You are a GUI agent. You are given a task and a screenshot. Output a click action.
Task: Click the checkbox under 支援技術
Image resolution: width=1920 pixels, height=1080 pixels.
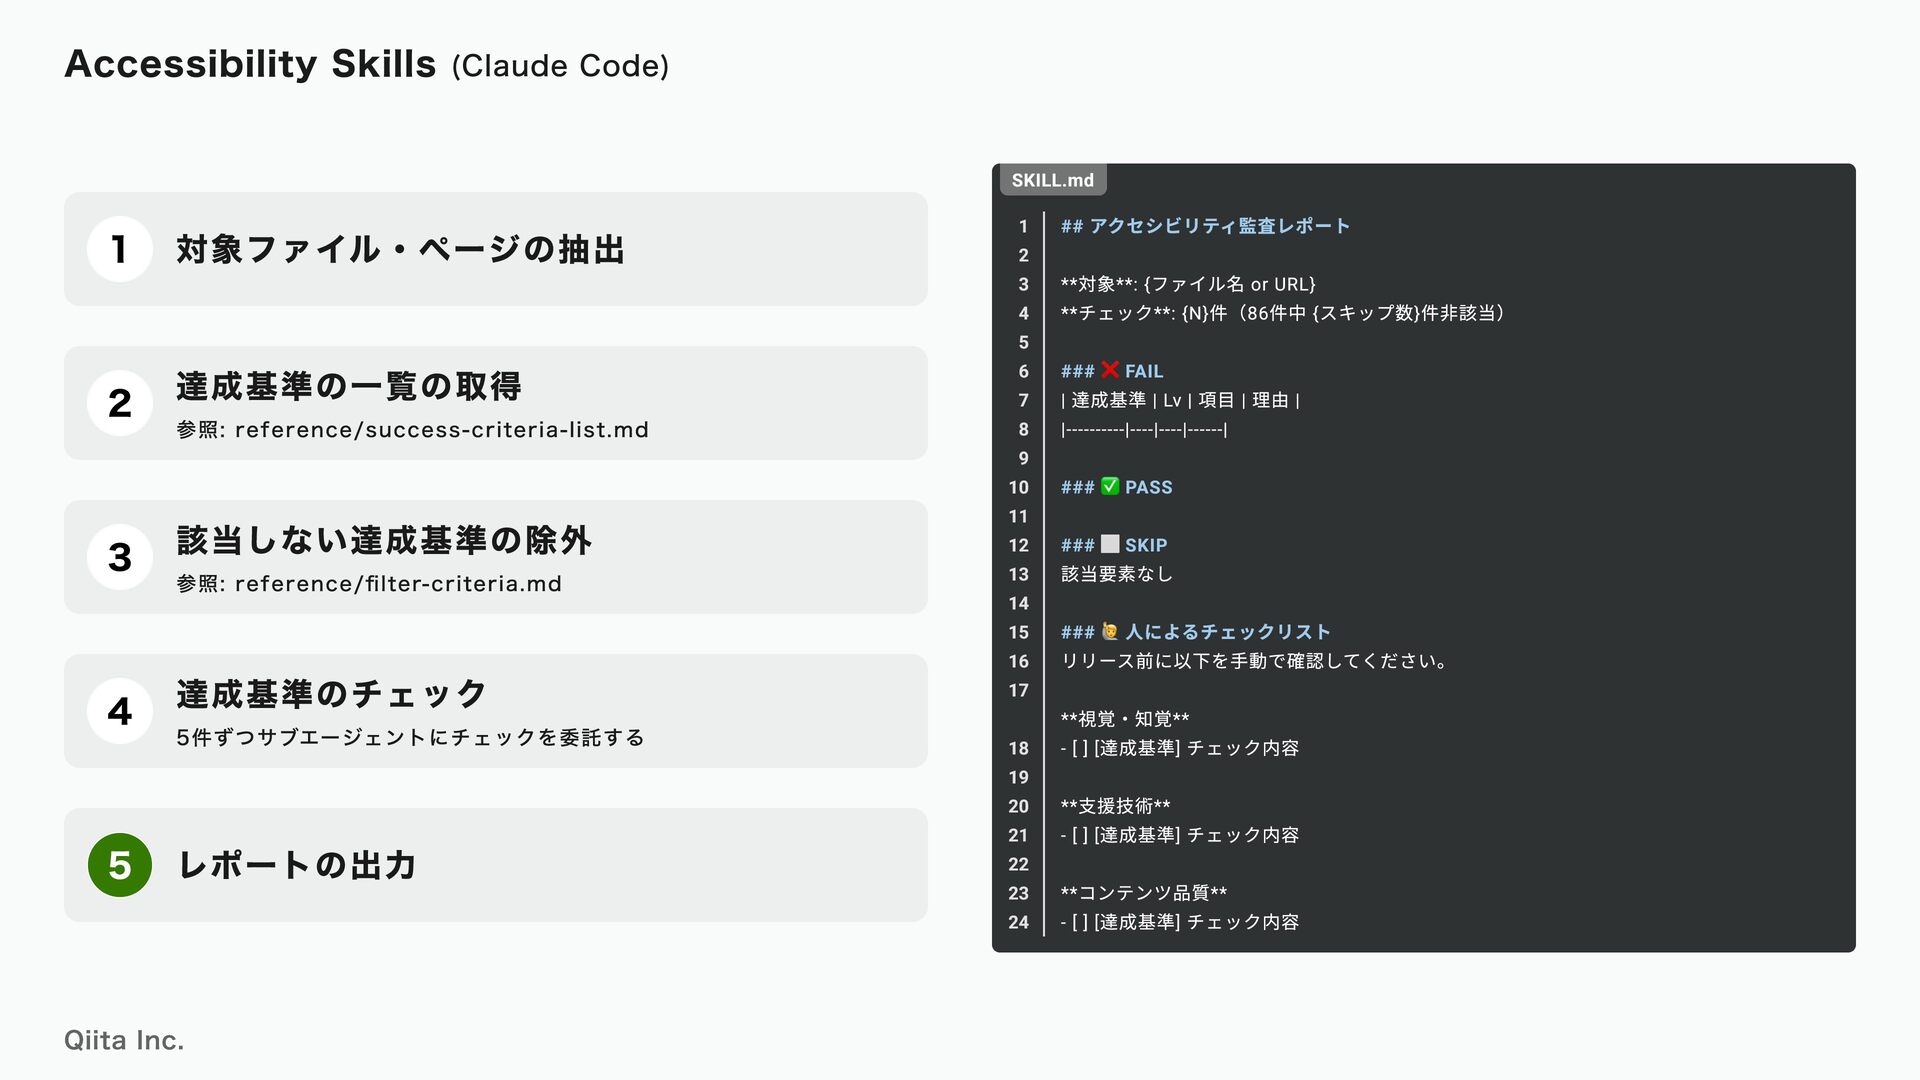pyautogui.click(x=1079, y=835)
